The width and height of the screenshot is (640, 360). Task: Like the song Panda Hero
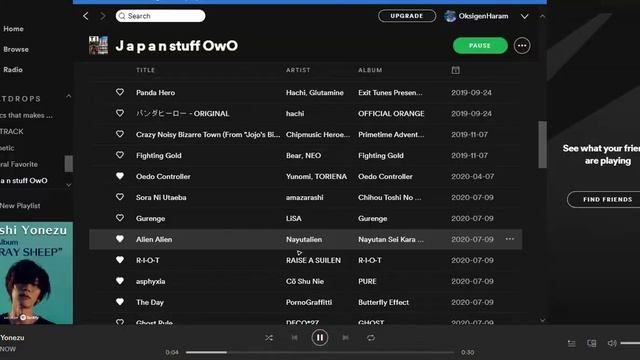pos(120,92)
